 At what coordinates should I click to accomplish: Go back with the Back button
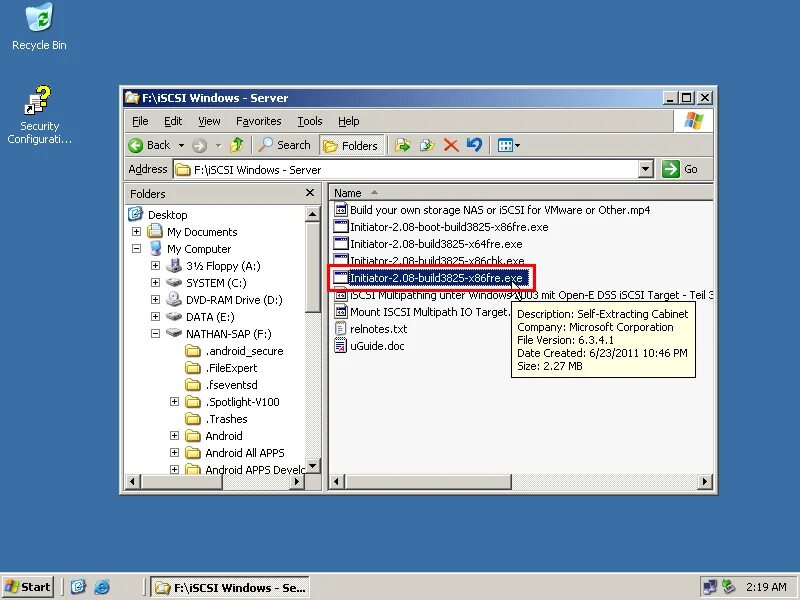[151, 145]
